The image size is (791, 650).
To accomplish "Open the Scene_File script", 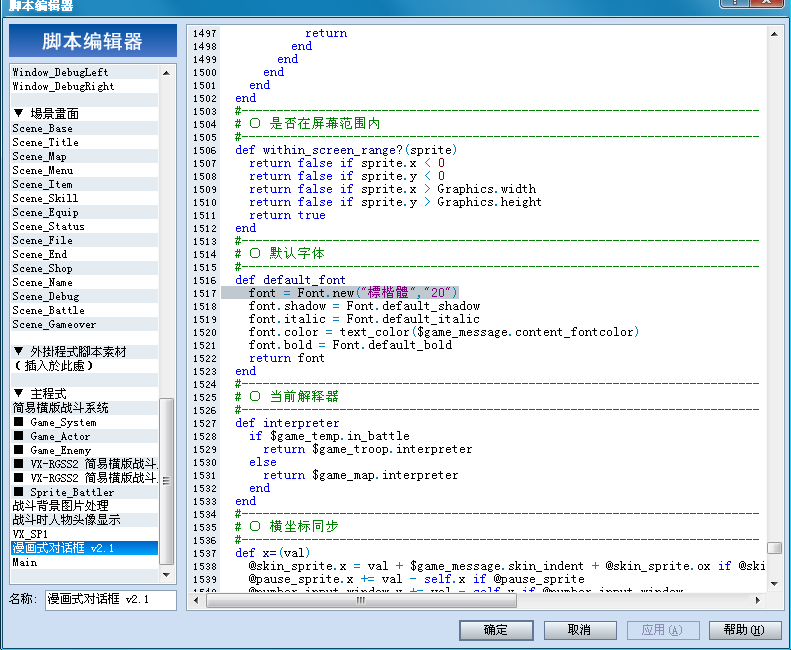I will pyautogui.click(x=85, y=240).
